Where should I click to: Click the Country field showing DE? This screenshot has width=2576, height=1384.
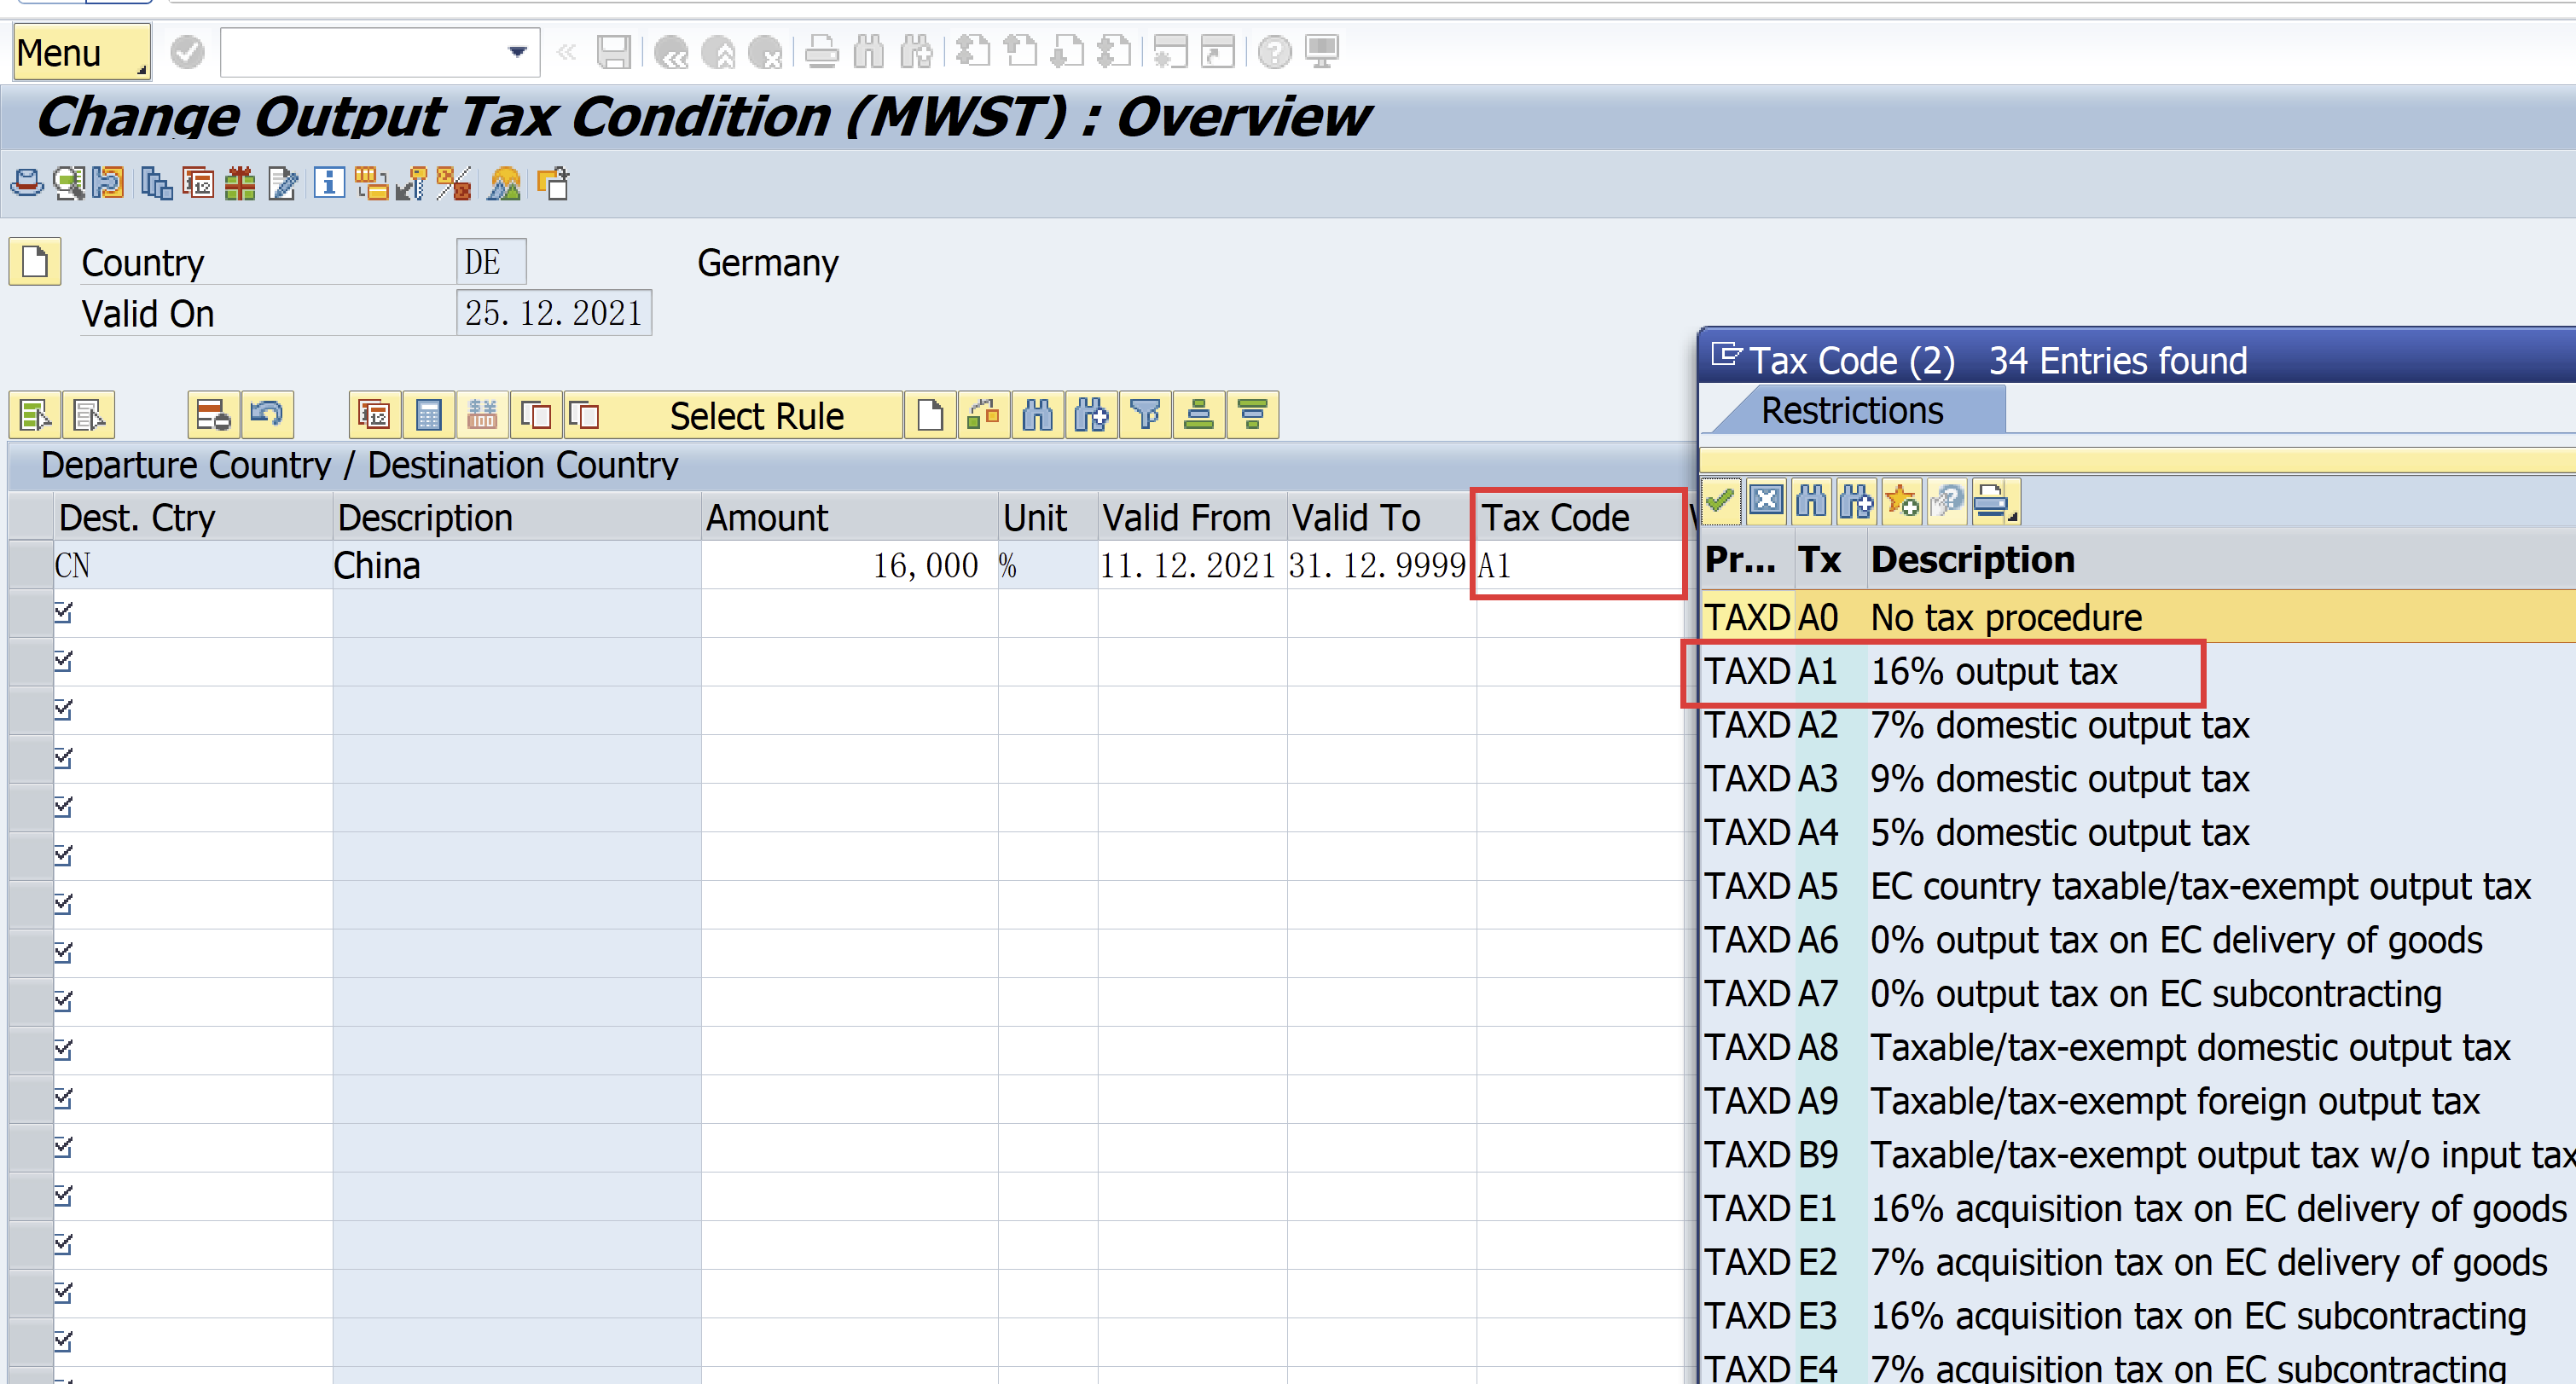[491, 262]
